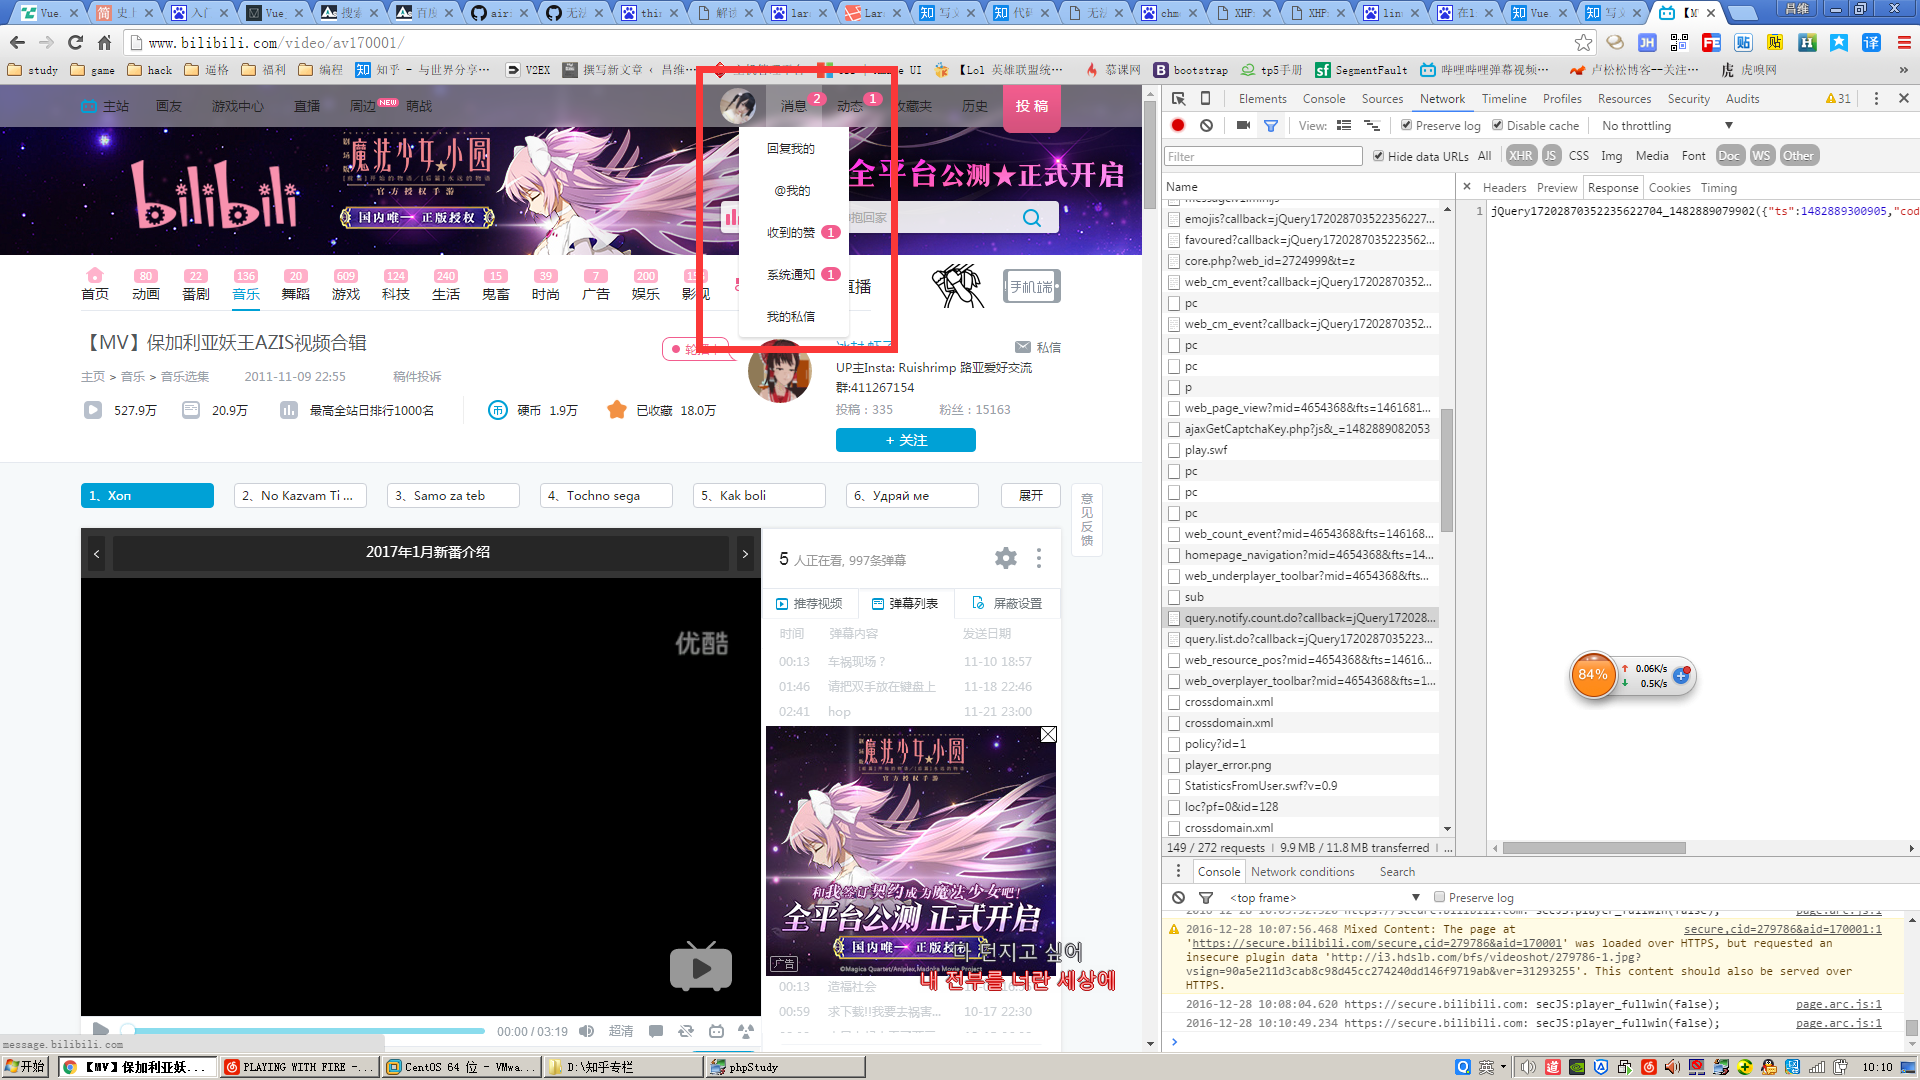The width and height of the screenshot is (1920, 1080).
Task: Clear the network log
Action: pos(1207,125)
